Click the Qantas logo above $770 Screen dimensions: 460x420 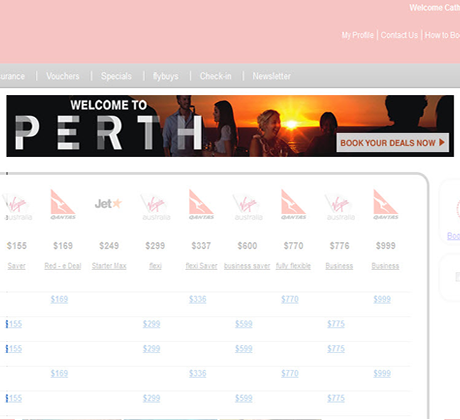pos(293,204)
